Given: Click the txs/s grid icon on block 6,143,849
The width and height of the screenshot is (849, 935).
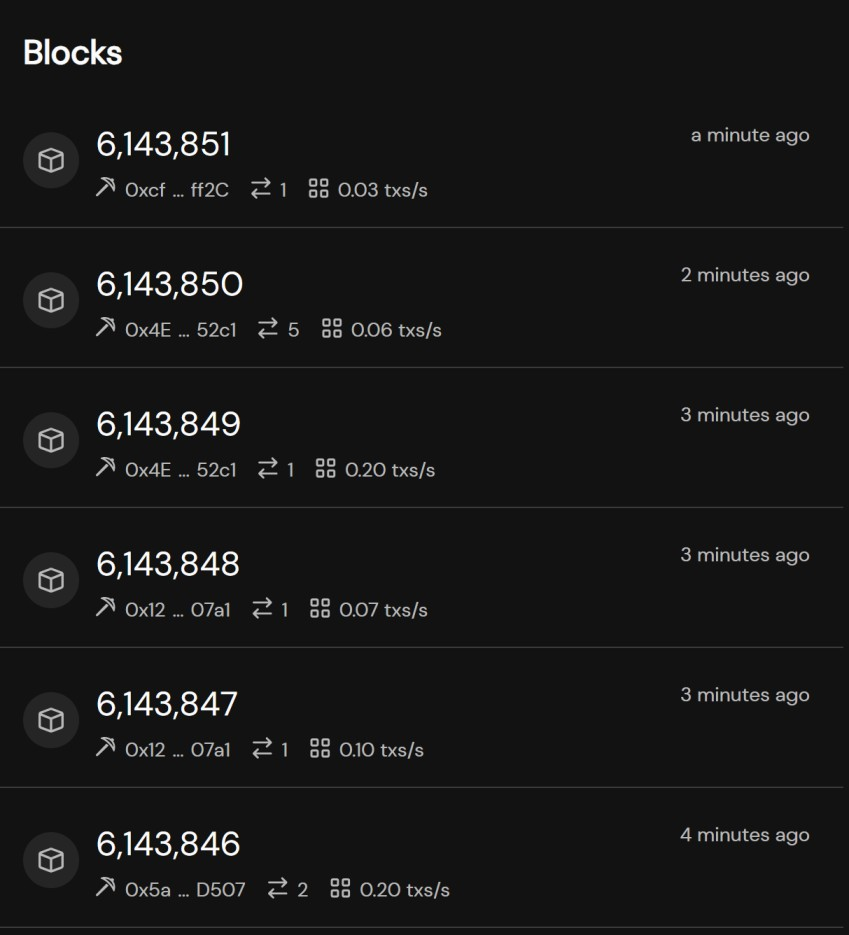Looking at the screenshot, I should 324,469.
